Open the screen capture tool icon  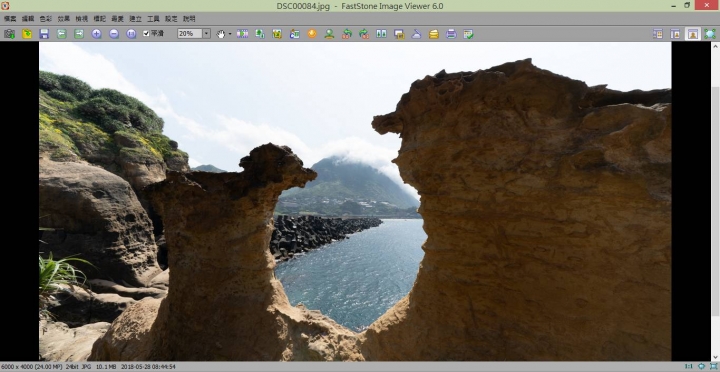[399, 34]
